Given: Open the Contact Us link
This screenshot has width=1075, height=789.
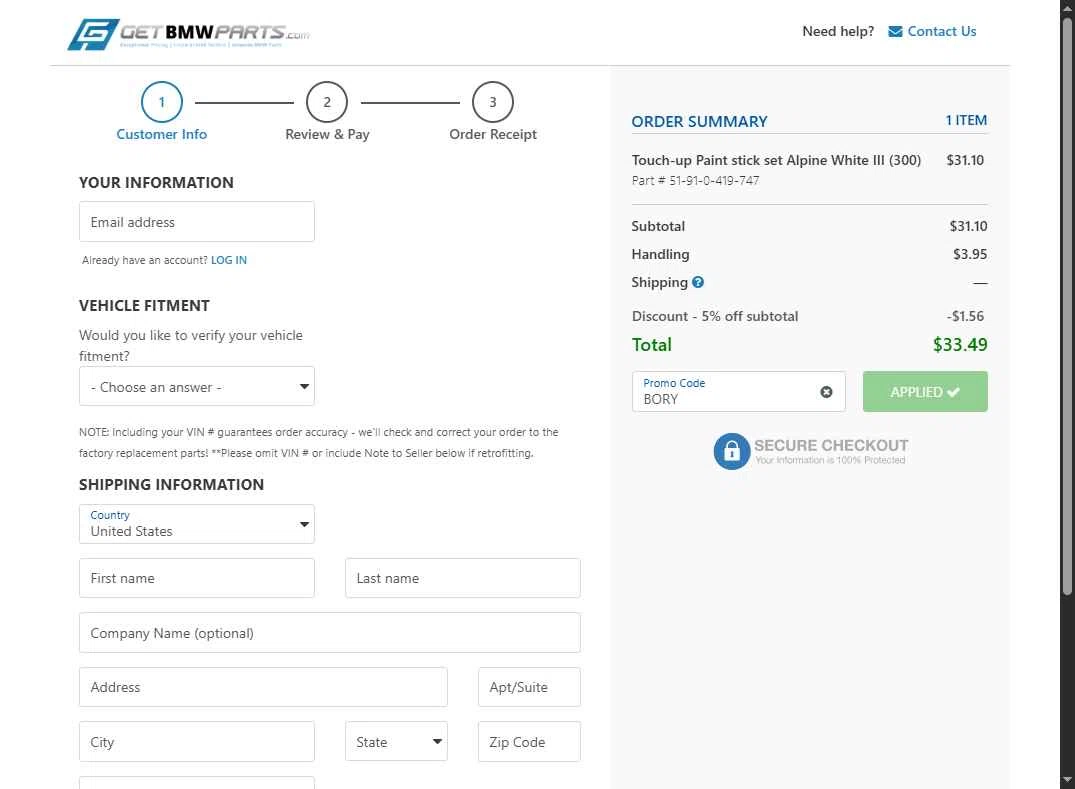Looking at the screenshot, I should pyautogui.click(x=941, y=32).
